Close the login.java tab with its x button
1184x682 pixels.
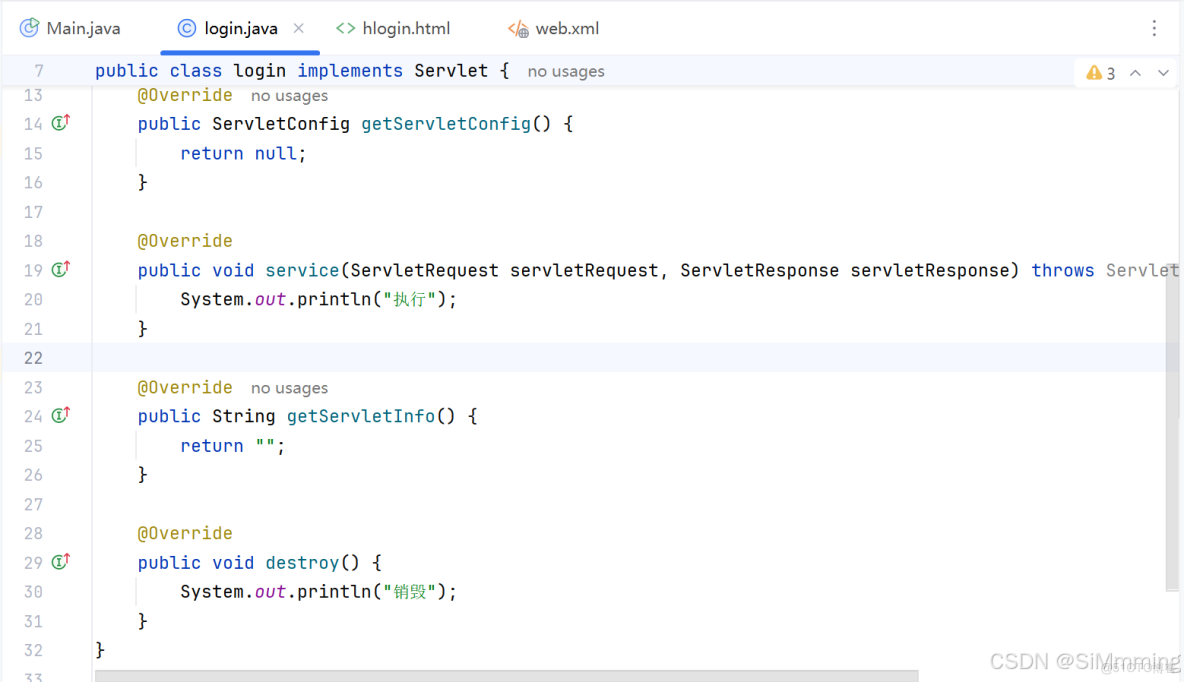click(x=298, y=28)
